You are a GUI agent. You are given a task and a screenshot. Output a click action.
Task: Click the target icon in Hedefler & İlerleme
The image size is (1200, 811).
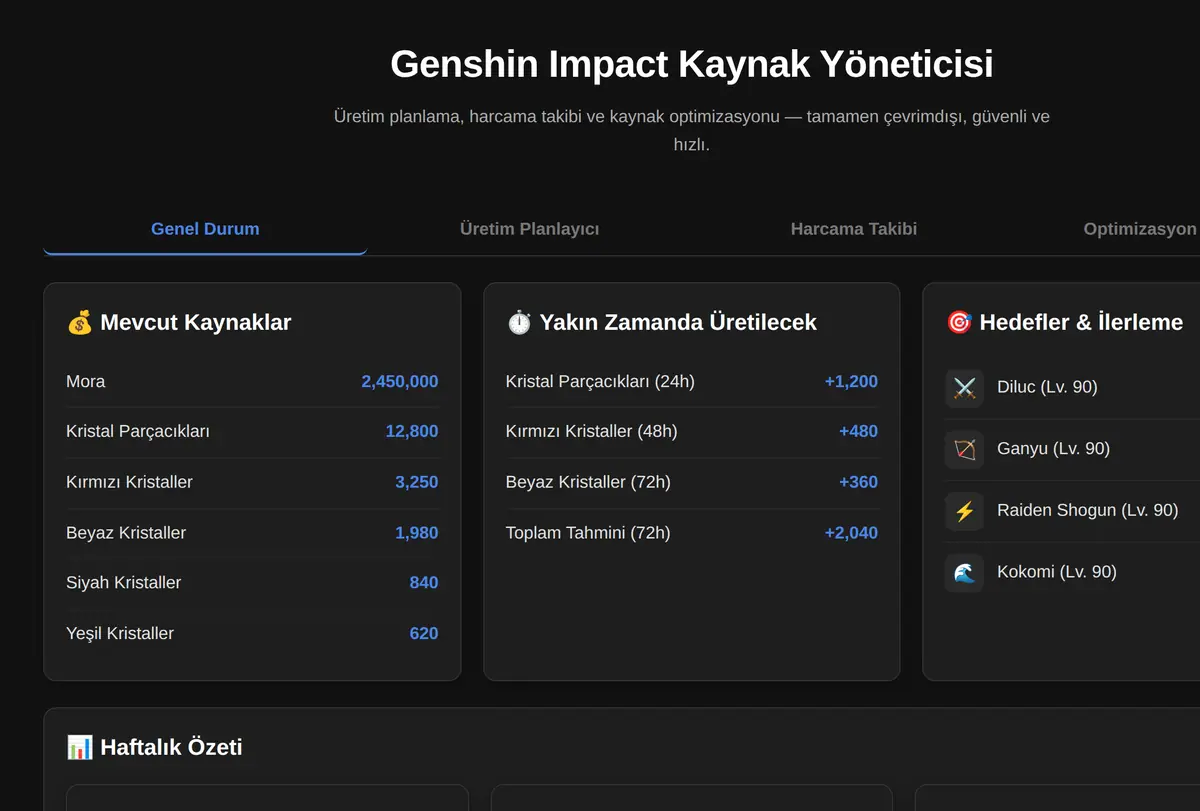(x=958, y=322)
